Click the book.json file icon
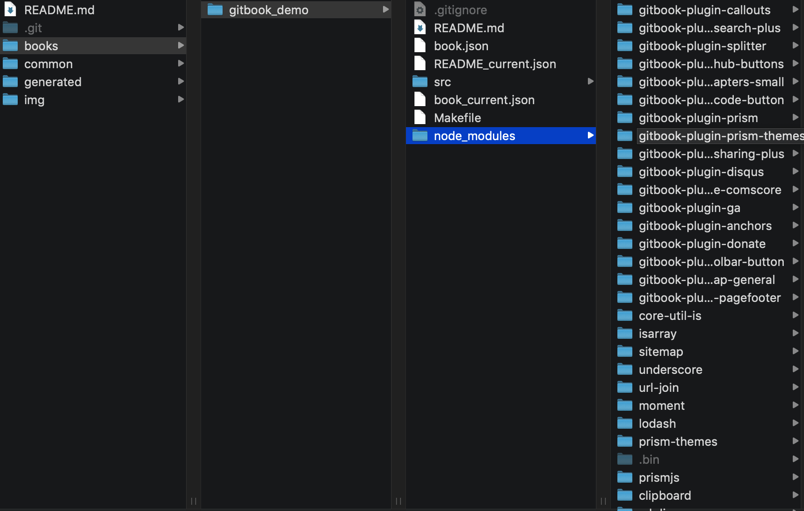The image size is (804, 511). pos(420,46)
